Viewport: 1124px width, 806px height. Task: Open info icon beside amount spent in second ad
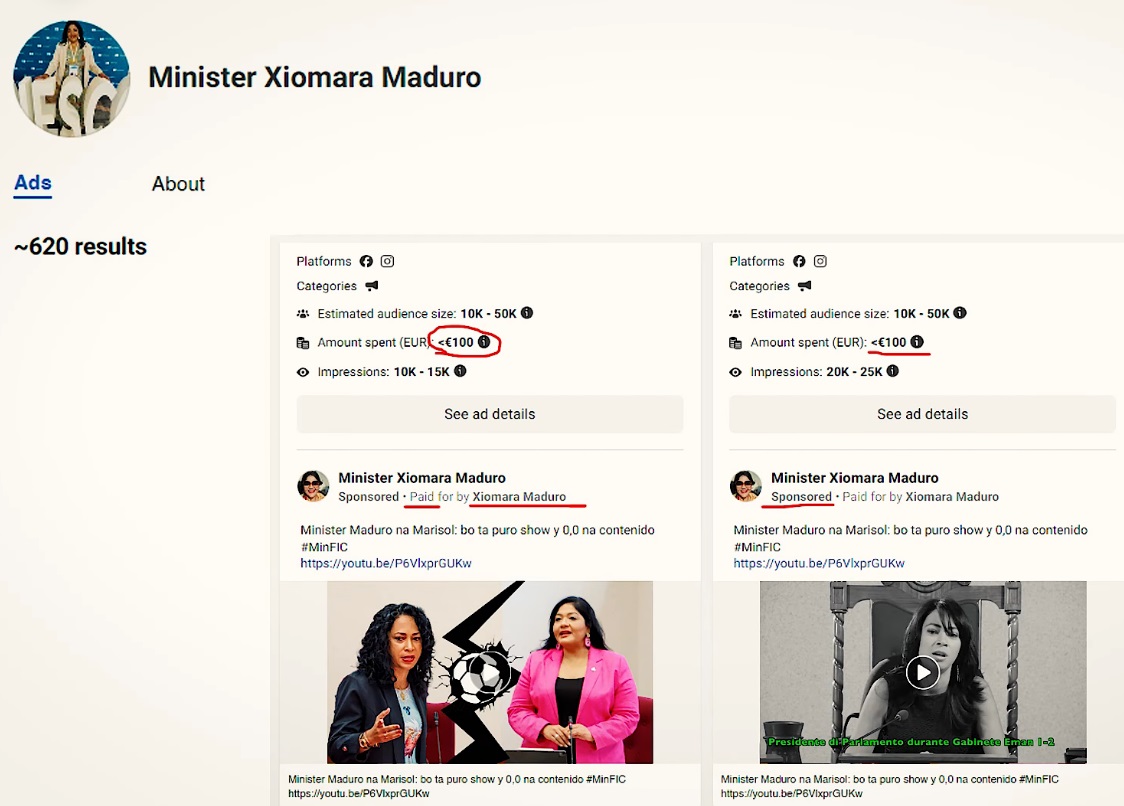pos(917,342)
